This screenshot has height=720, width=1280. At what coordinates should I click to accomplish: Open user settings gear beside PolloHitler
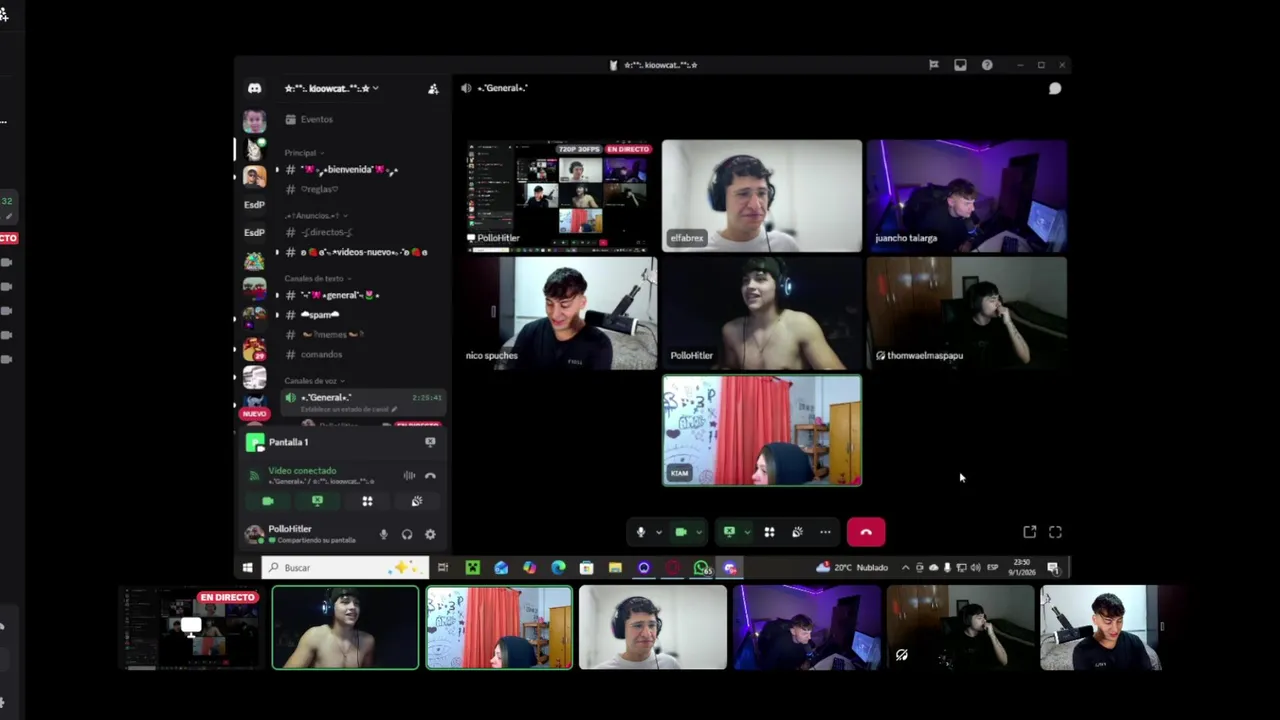pyautogui.click(x=430, y=534)
